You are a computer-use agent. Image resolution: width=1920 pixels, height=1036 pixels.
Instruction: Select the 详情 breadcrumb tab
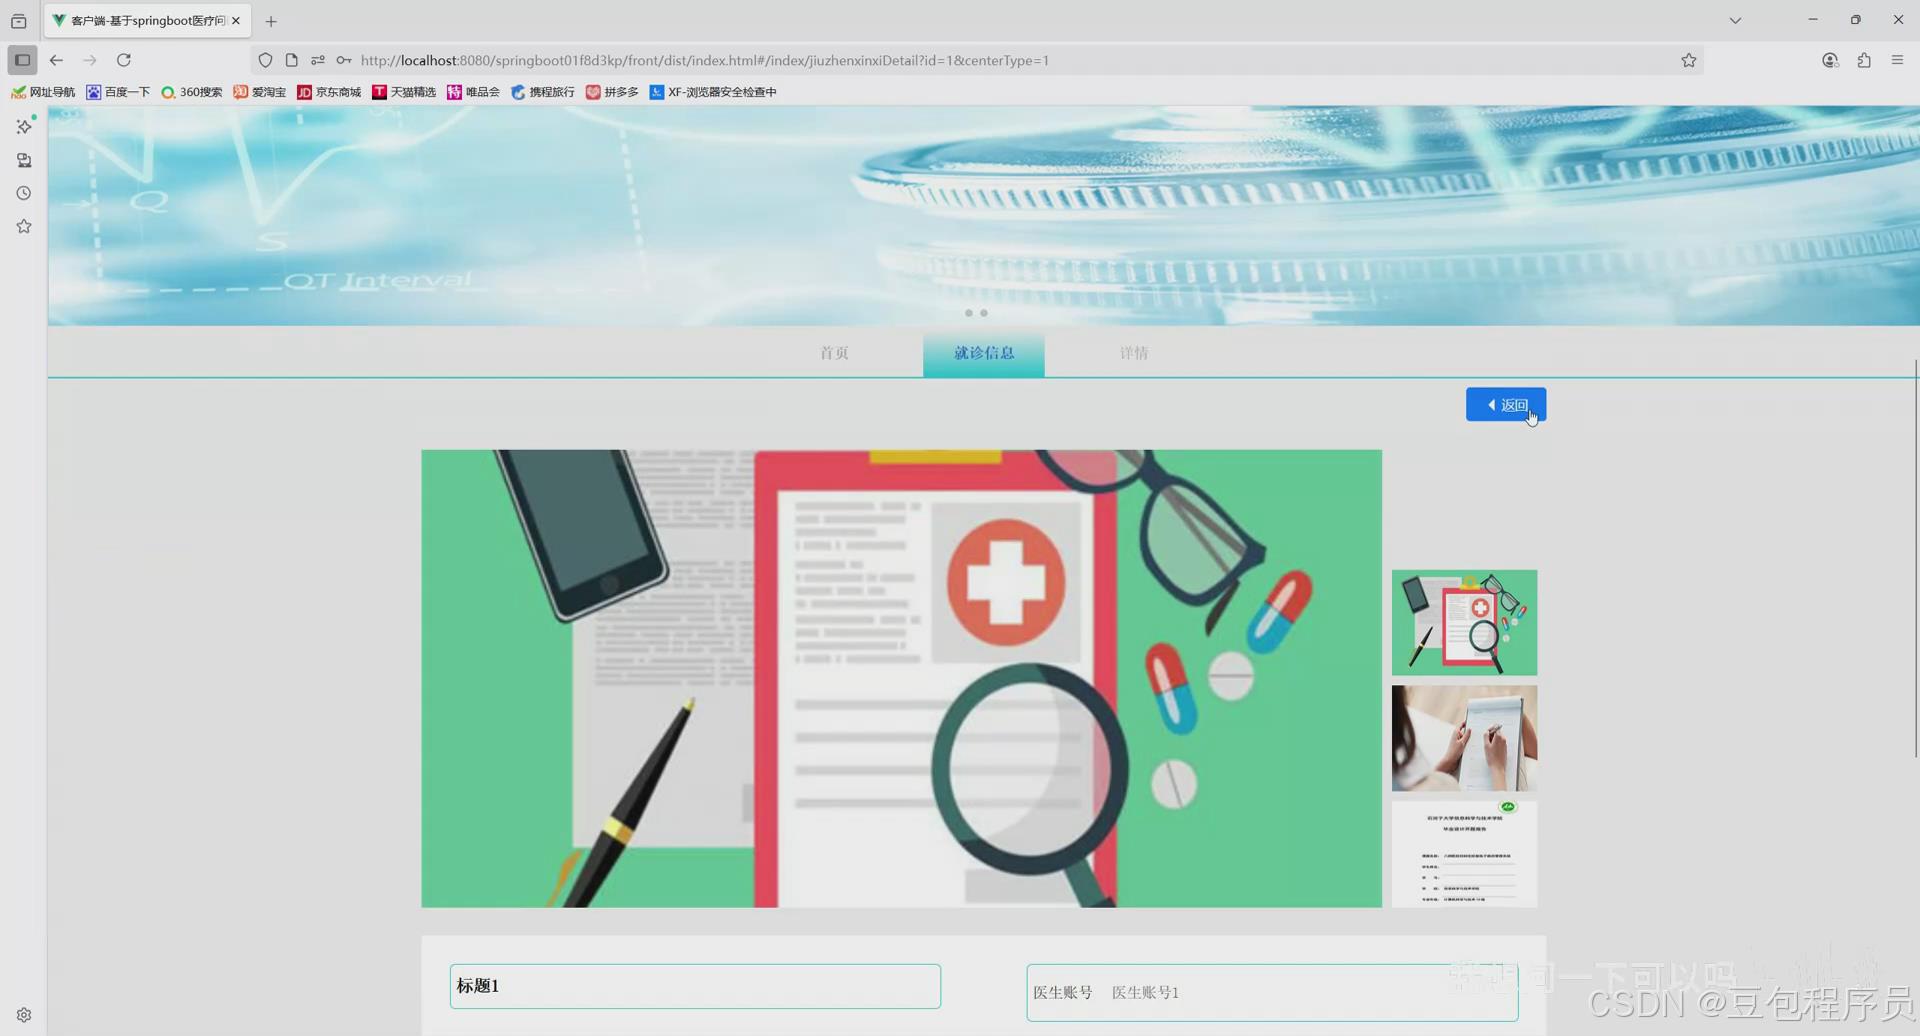tap(1134, 353)
